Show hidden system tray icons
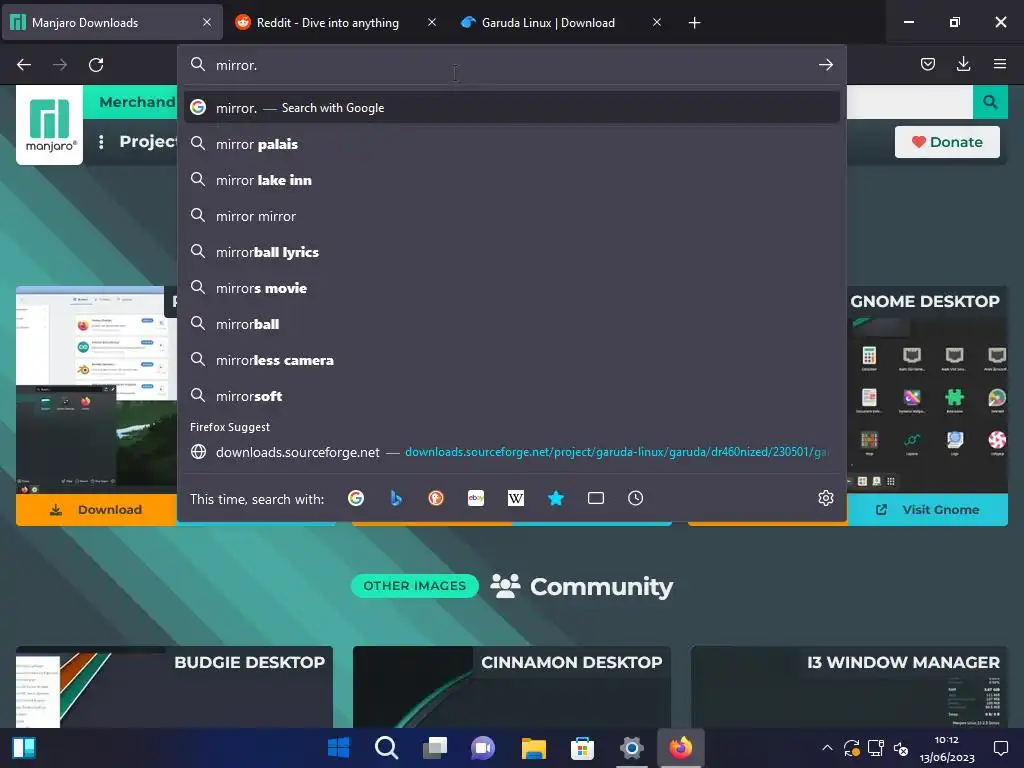Image resolution: width=1024 pixels, height=768 pixels. pyautogui.click(x=827, y=748)
